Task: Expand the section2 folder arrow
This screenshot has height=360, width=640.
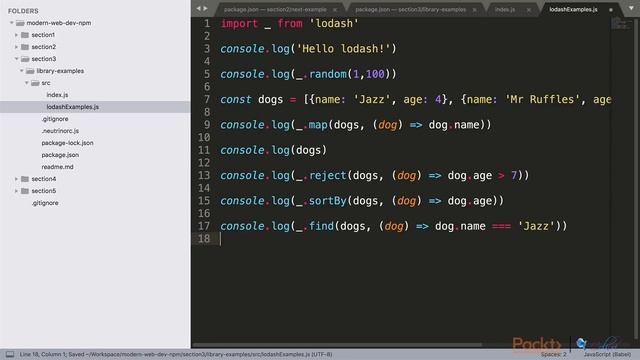Action: 16,47
